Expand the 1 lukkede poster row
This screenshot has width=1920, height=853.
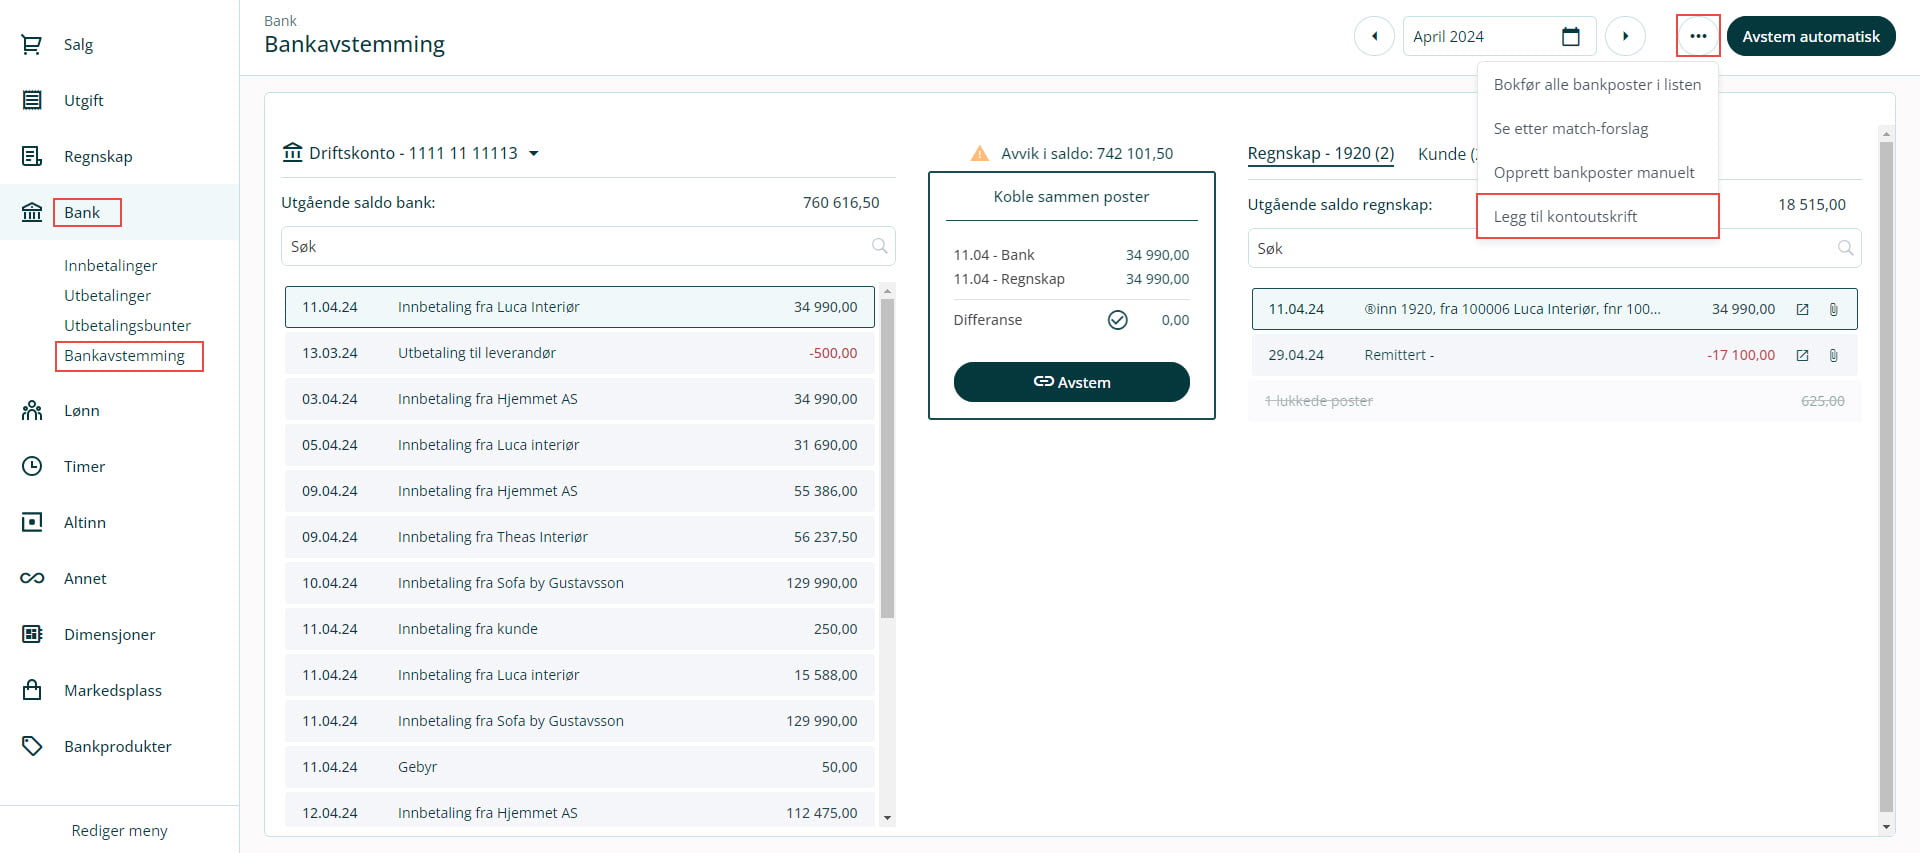coord(1554,401)
